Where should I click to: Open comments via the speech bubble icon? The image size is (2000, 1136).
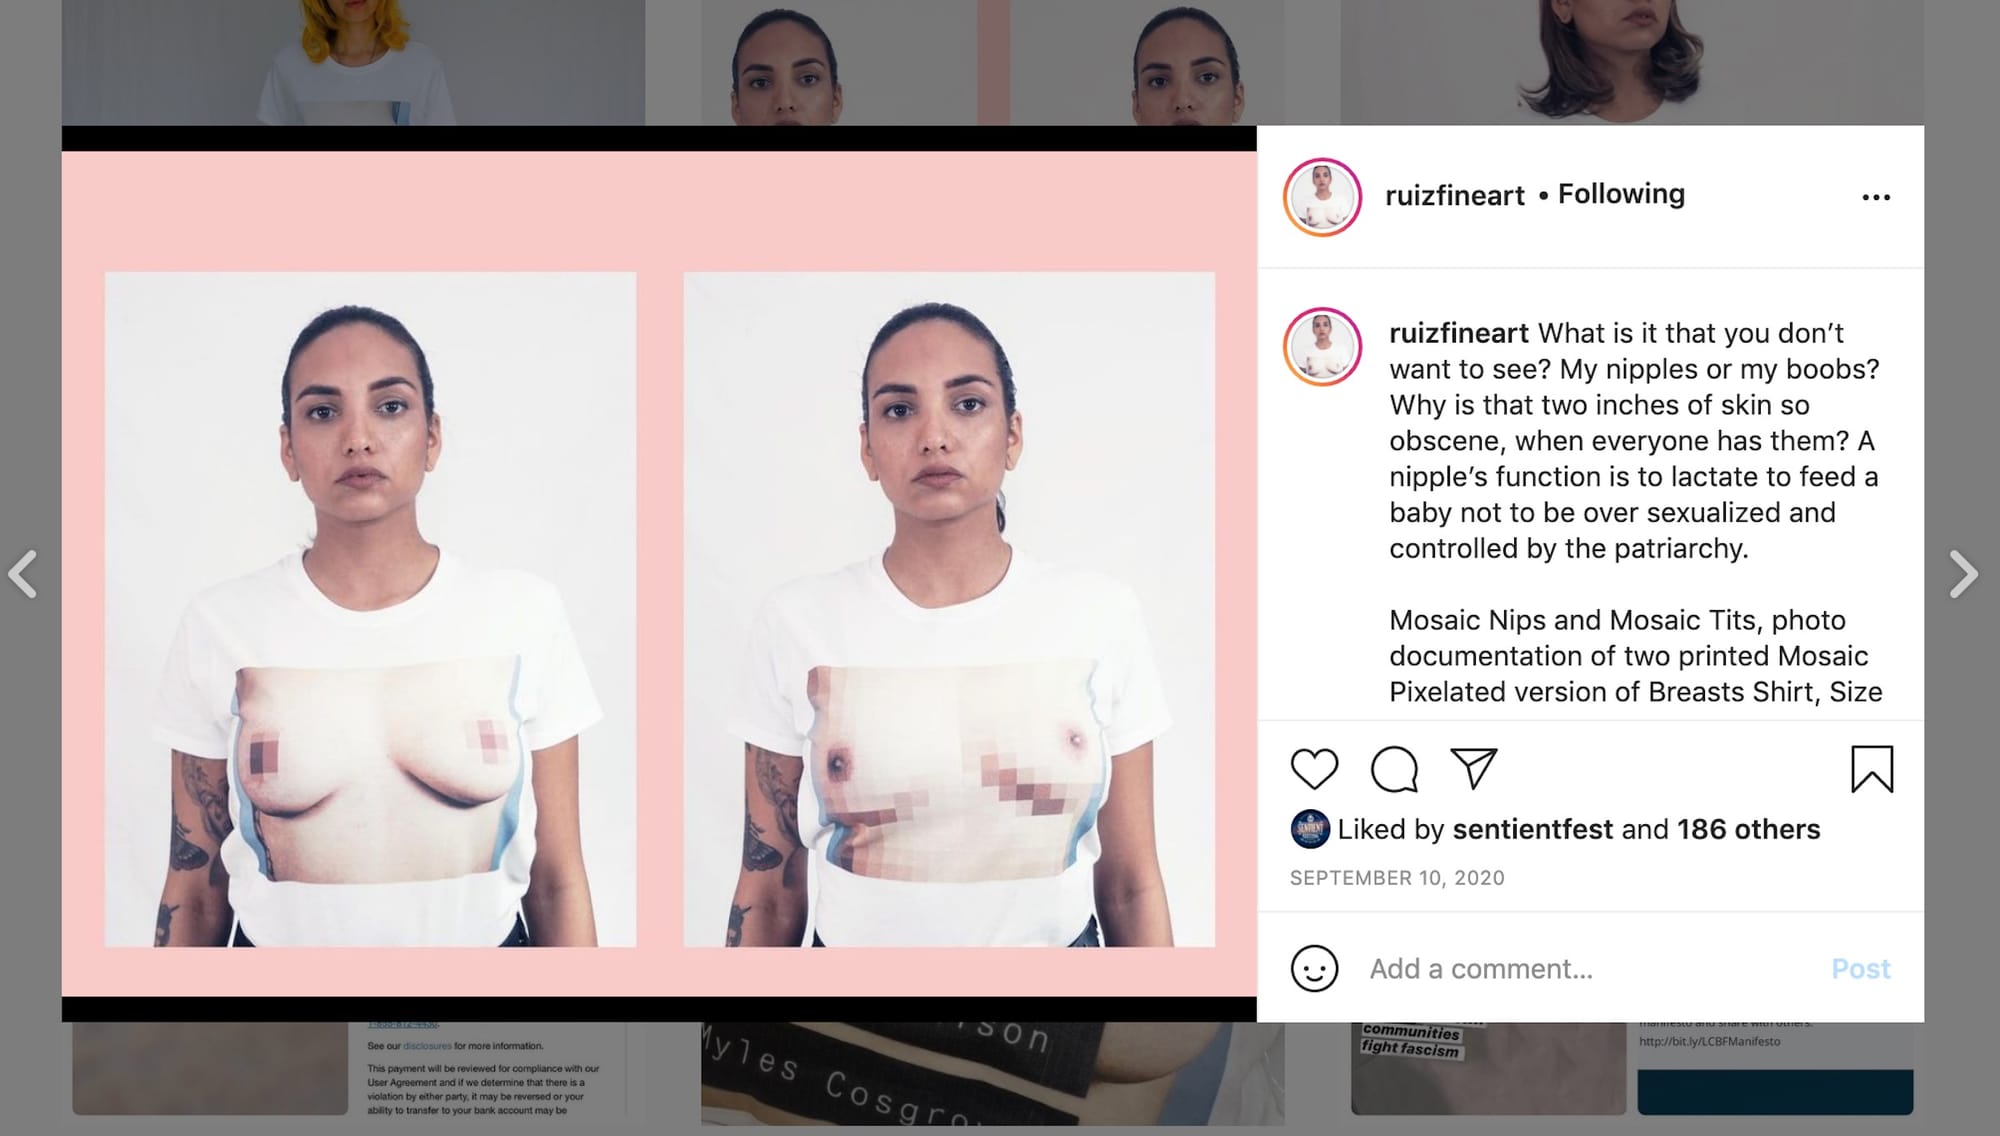click(1394, 769)
